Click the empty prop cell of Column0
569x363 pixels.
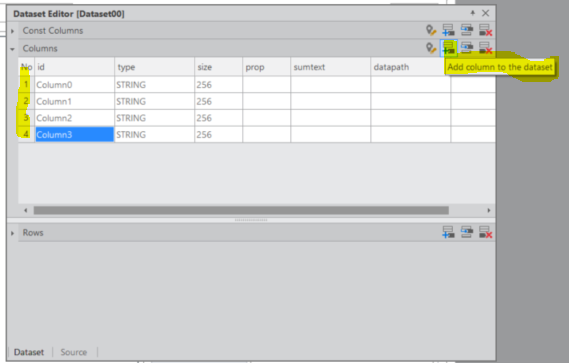pyautogui.click(x=266, y=85)
